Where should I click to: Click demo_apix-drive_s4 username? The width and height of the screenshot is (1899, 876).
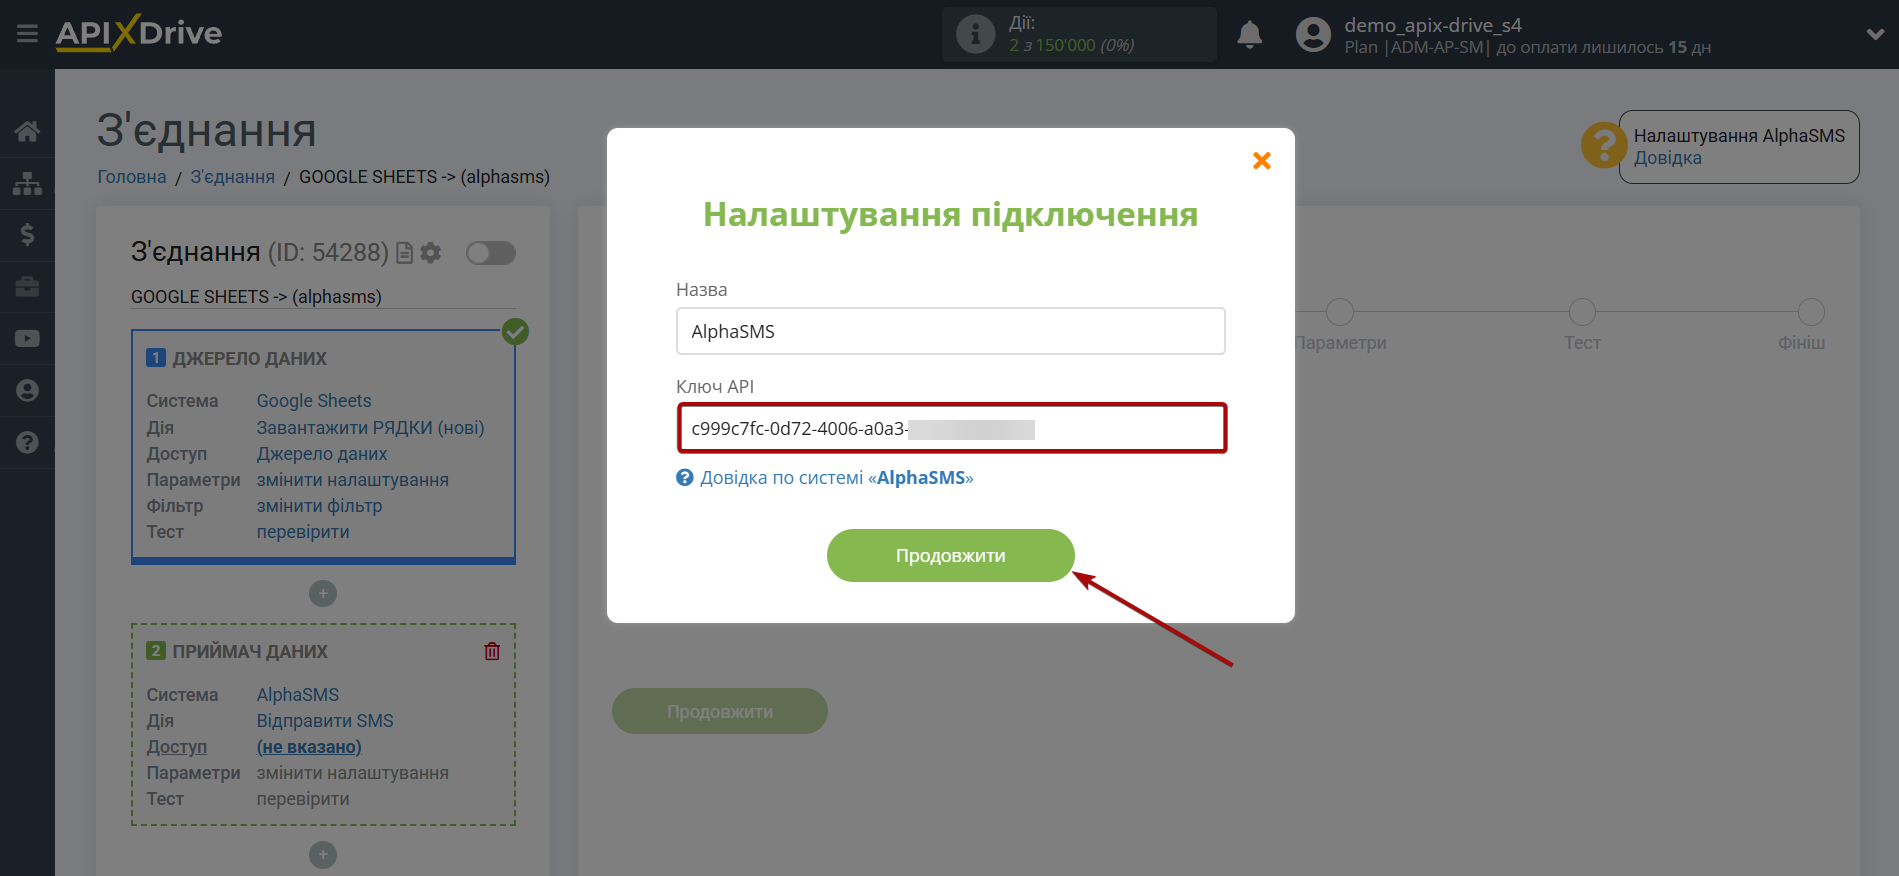[x=1433, y=25]
